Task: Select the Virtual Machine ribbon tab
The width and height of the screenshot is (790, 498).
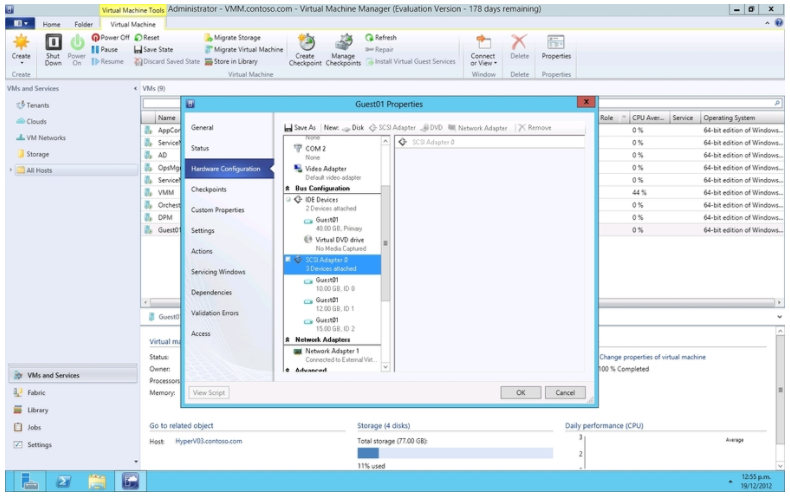Action: [133, 24]
